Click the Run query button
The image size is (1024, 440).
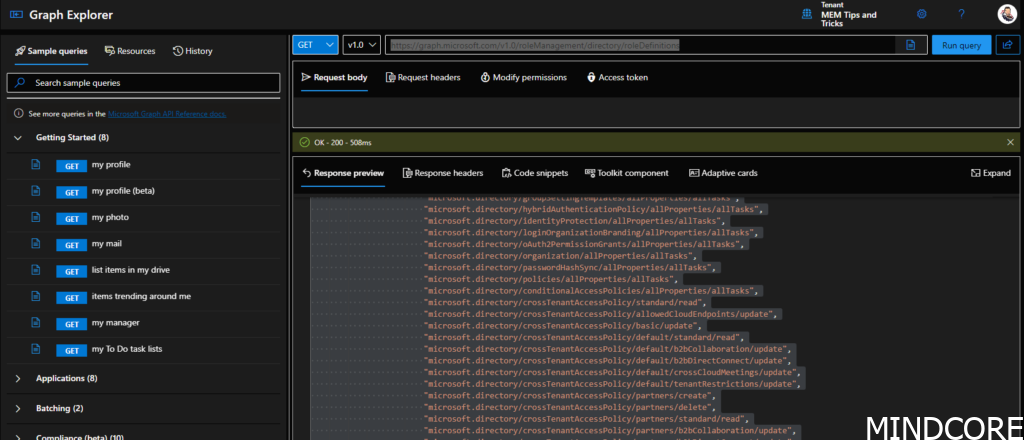[x=961, y=45]
